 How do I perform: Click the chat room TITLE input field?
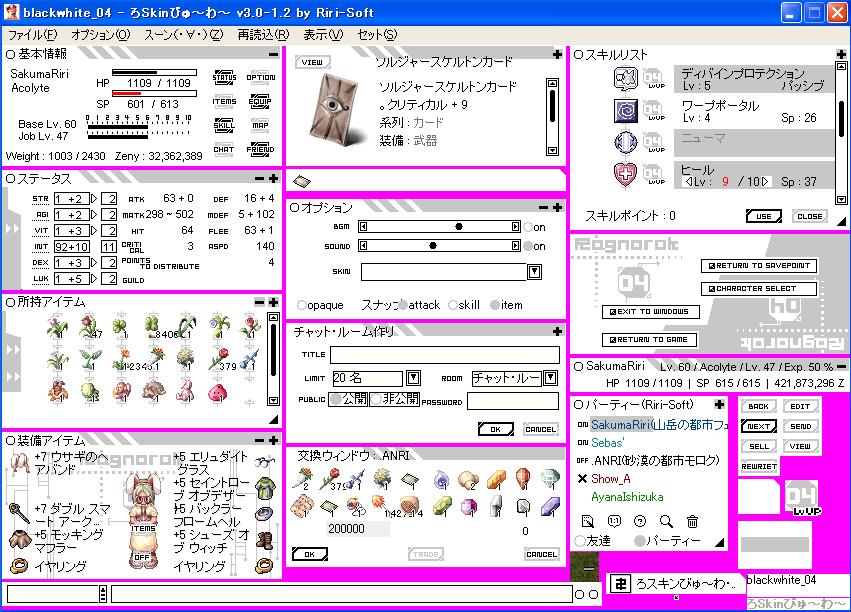444,355
